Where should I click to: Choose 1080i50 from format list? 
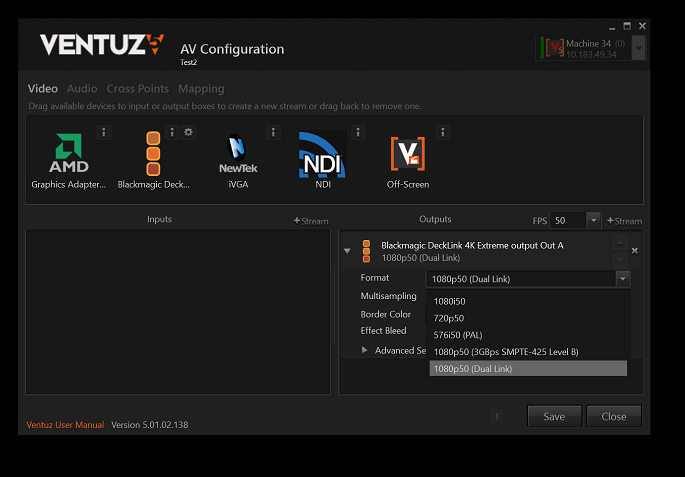coord(449,301)
